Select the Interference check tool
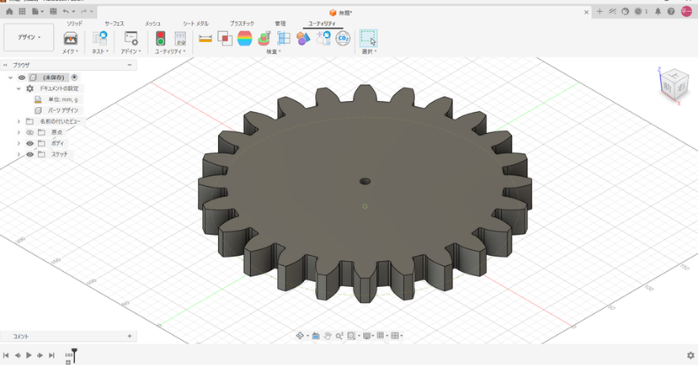 tap(225, 38)
